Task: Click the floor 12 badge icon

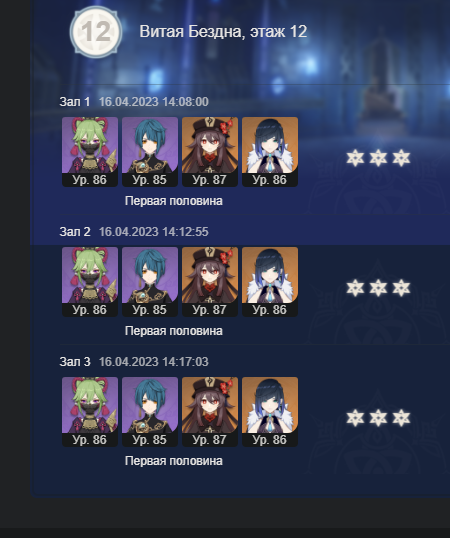Action: (x=96, y=32)
